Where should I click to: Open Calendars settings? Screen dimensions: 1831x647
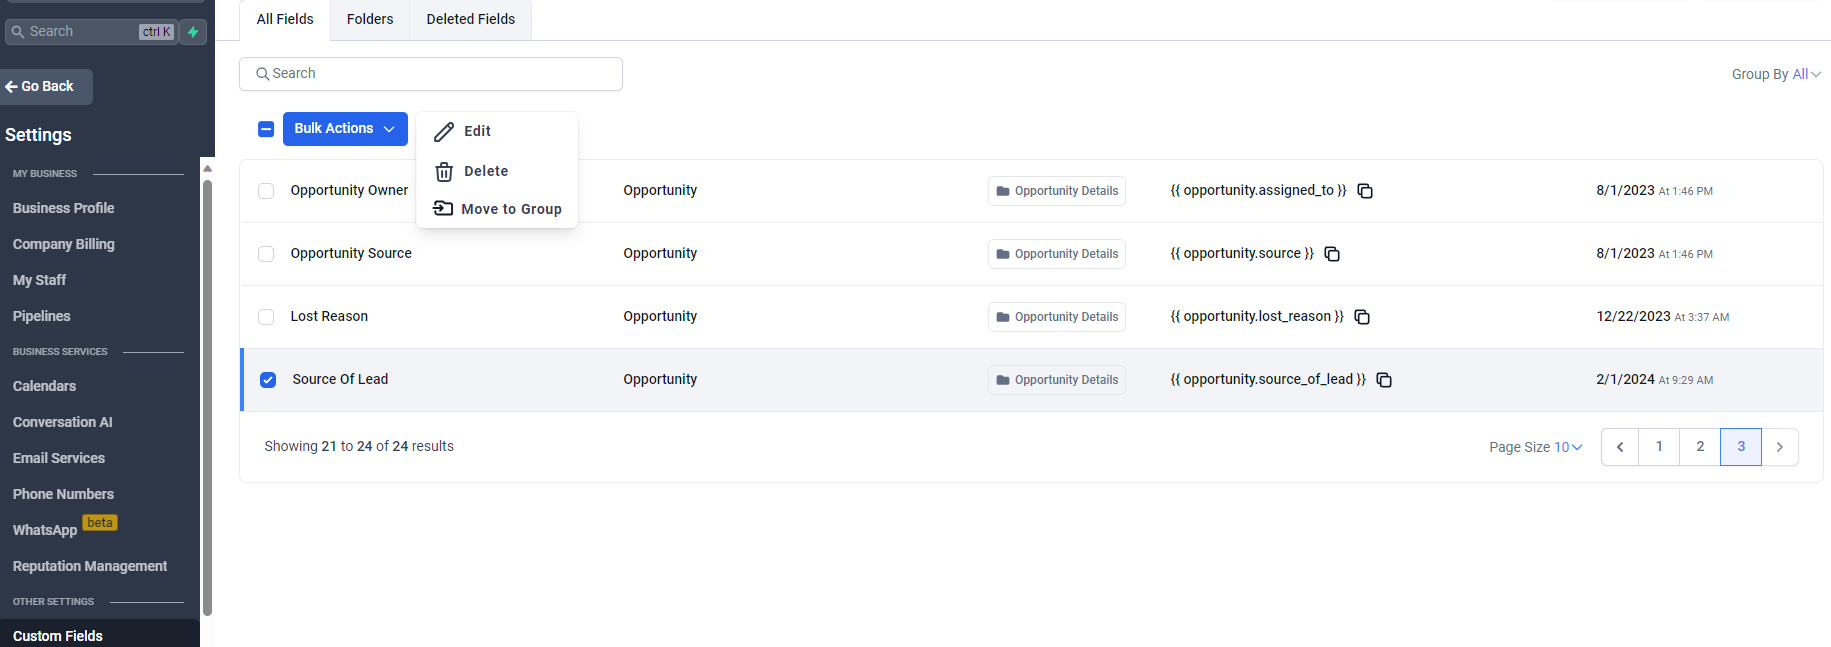(x=45, y=386)
